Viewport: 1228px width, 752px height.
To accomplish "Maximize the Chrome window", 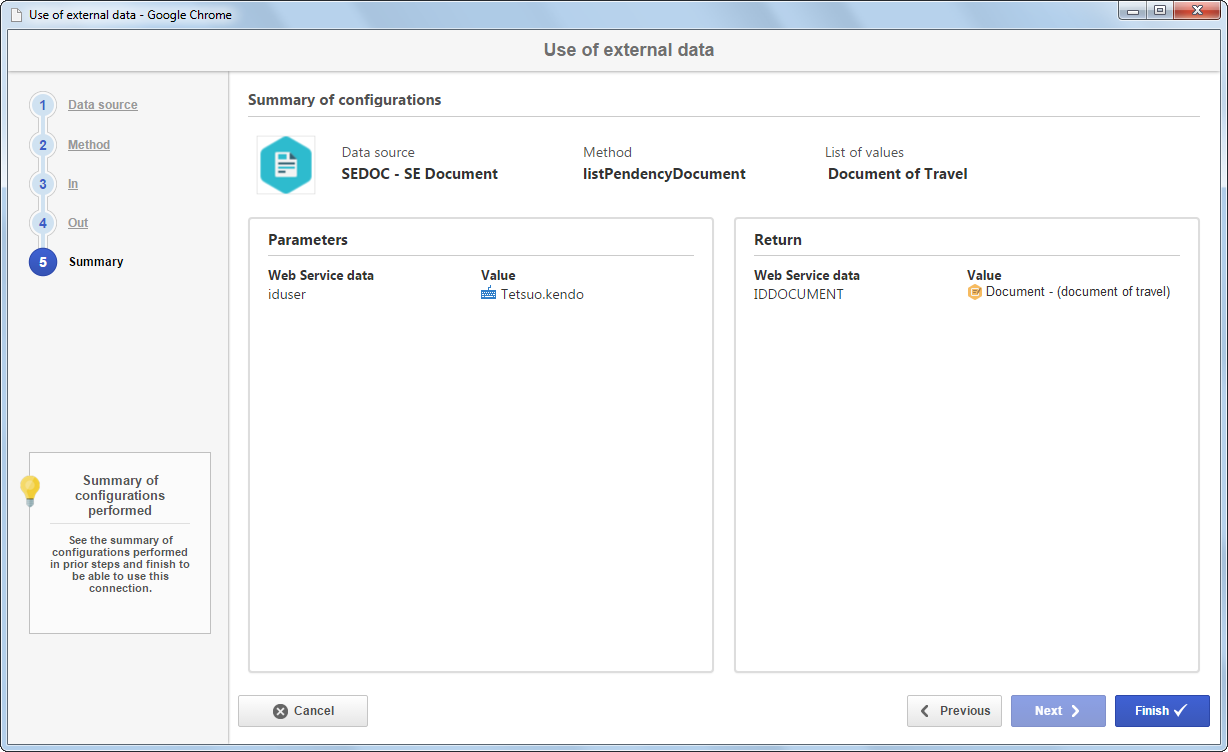I will click(x=1160, y=10).
